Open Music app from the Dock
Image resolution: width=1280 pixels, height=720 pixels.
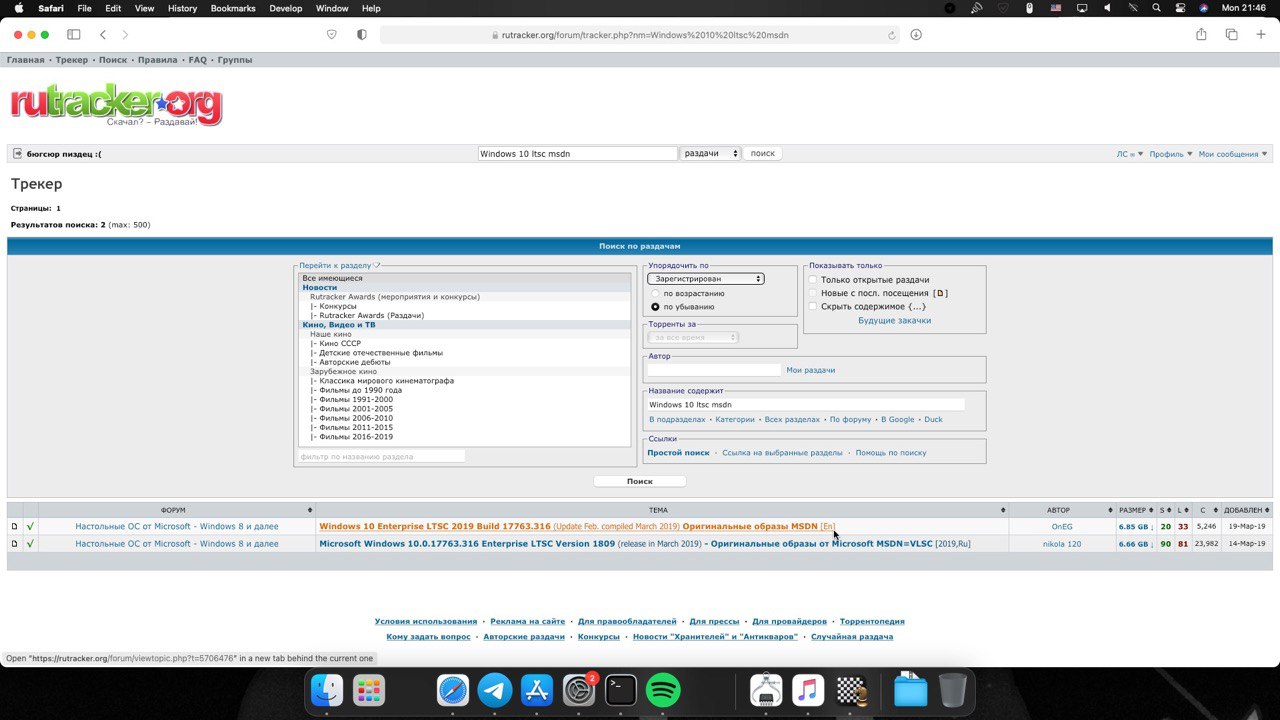[x=808, y=690]
